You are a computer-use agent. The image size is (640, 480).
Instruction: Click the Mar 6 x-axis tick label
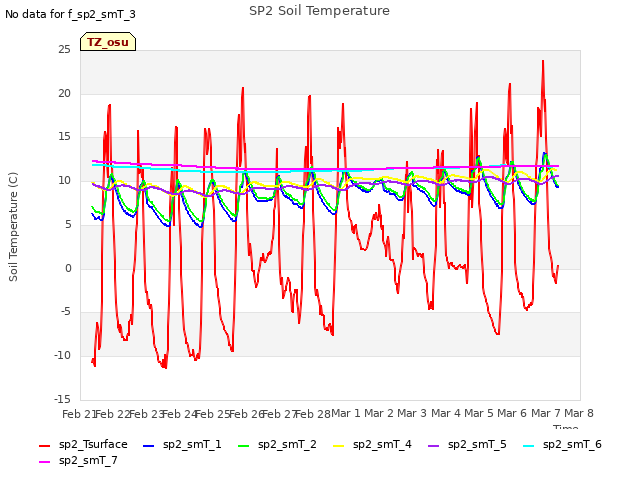point(512,413)
